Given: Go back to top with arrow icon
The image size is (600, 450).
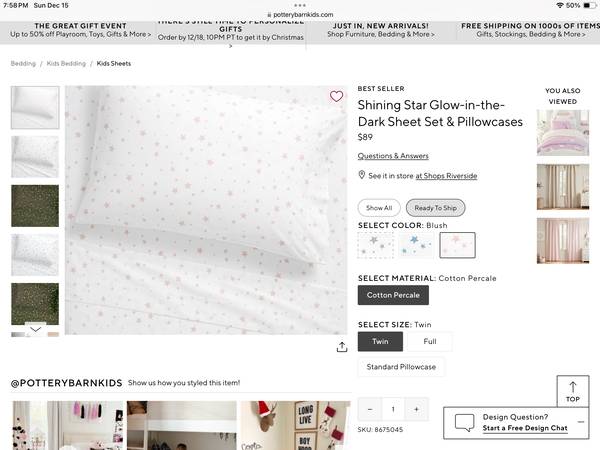Looking at the screenshot, I should point(572,391).
